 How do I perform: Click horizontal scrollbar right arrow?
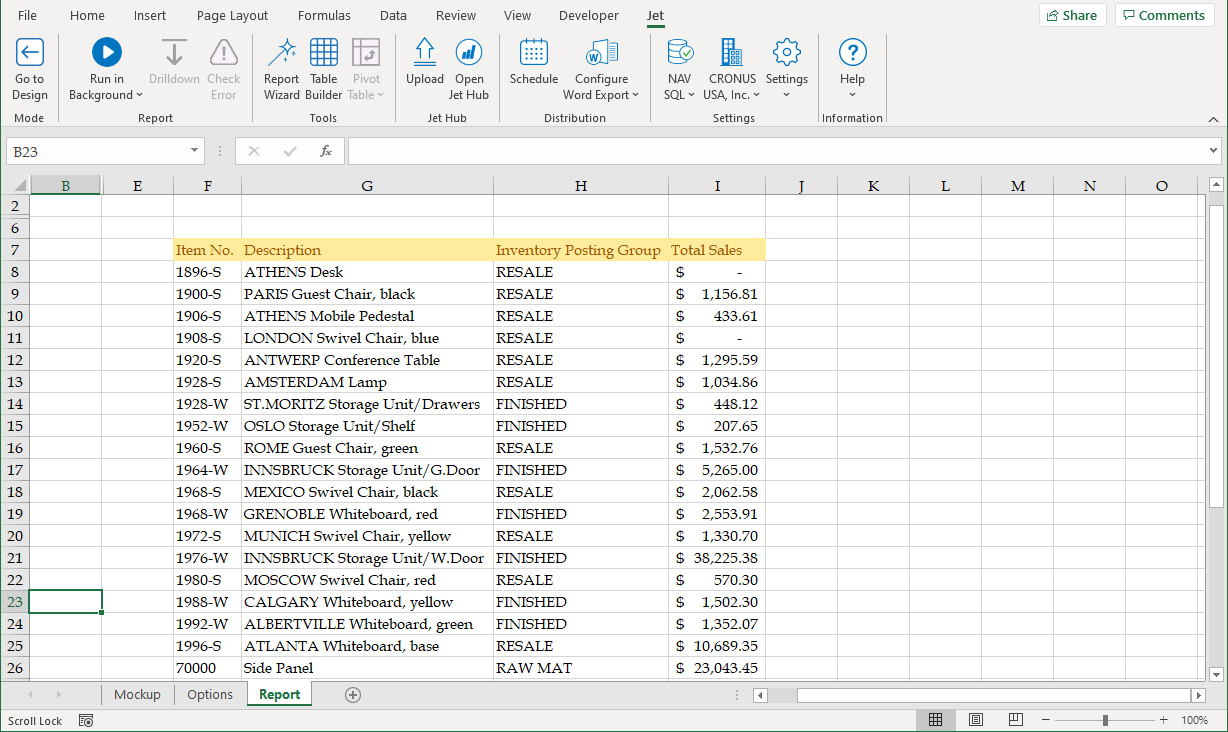click(x=1198, y=695)
